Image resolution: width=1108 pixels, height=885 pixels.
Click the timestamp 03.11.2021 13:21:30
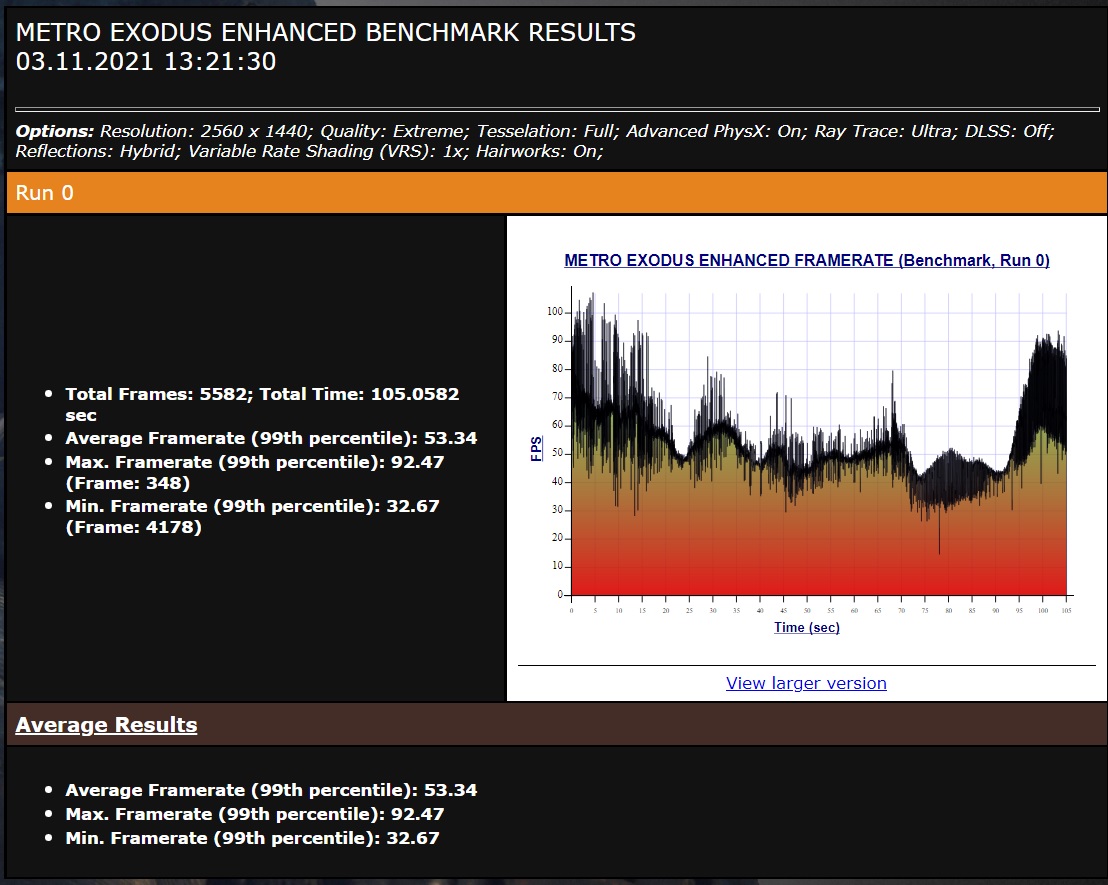click(x=146, y=61)
